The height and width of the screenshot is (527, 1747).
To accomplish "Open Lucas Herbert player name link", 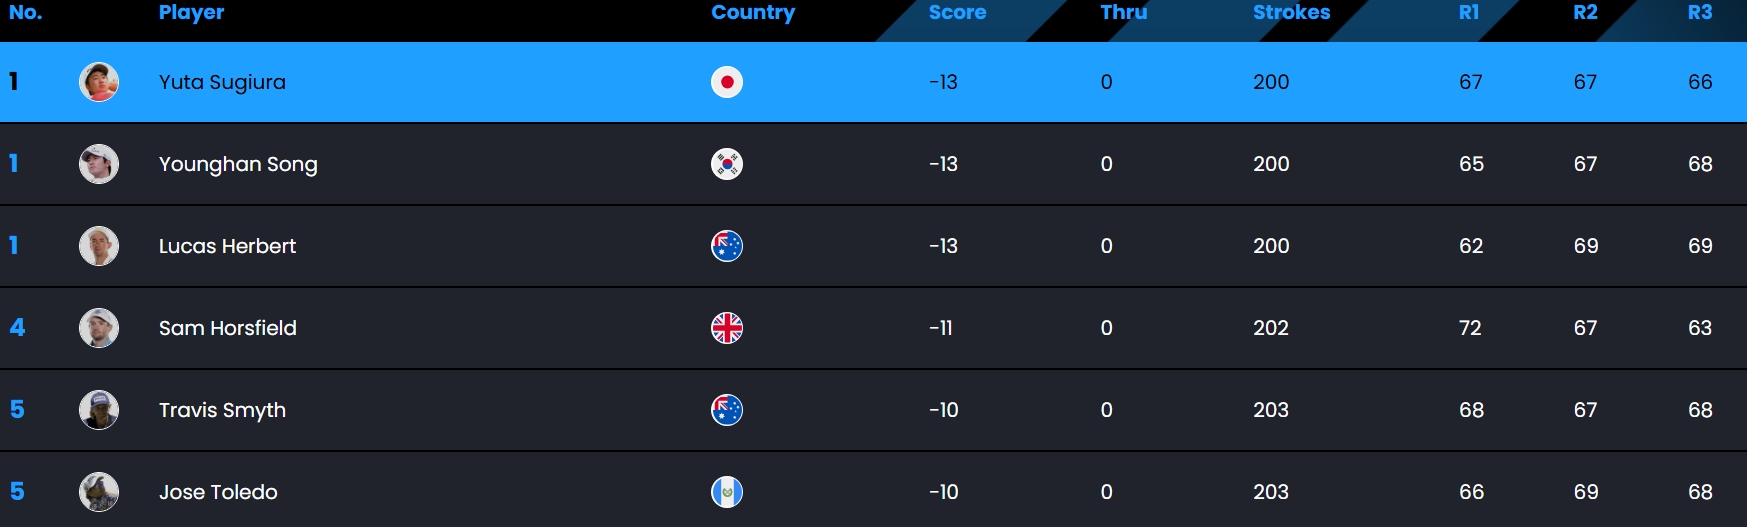I will (228, 246).
